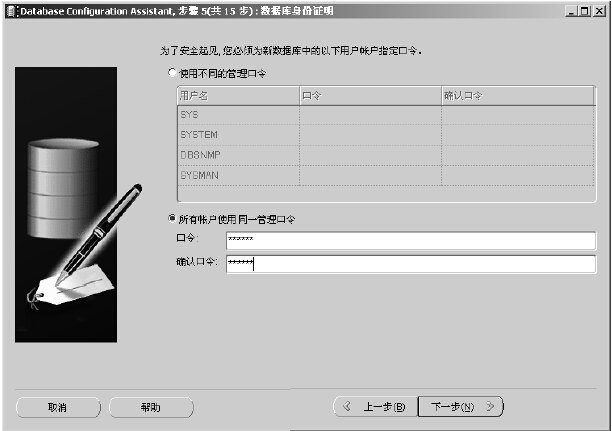Open help with the 帮助 button
The width and height of the screenshot is (612, 431).
pyautogui.click(x=151, y=408)
